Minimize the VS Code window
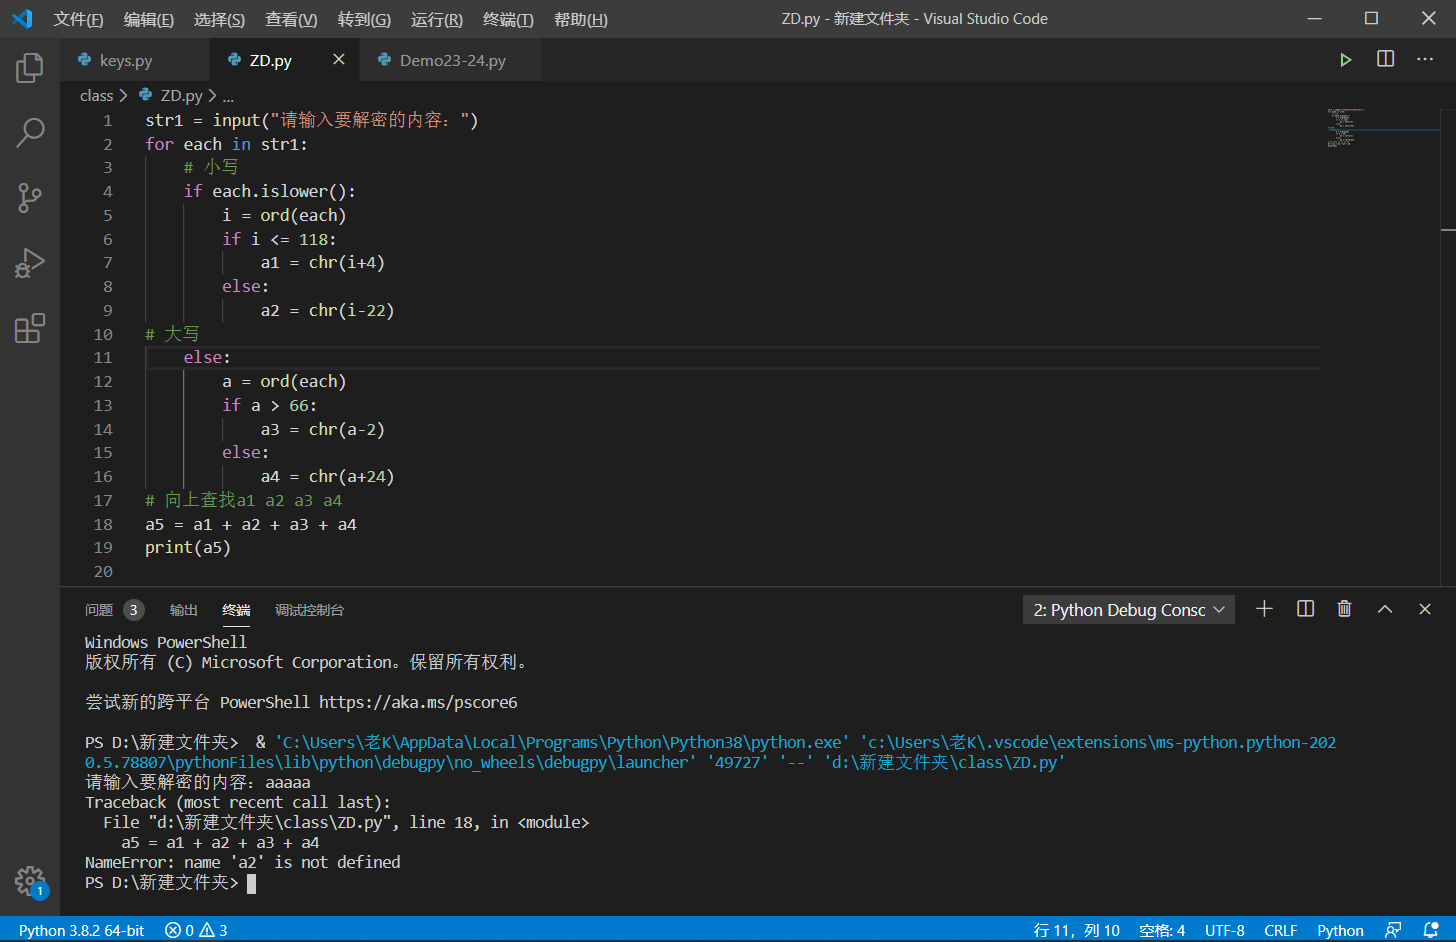Image resolution: width=1456 pixels, height=942 pixels. [x=1314, y=19]
